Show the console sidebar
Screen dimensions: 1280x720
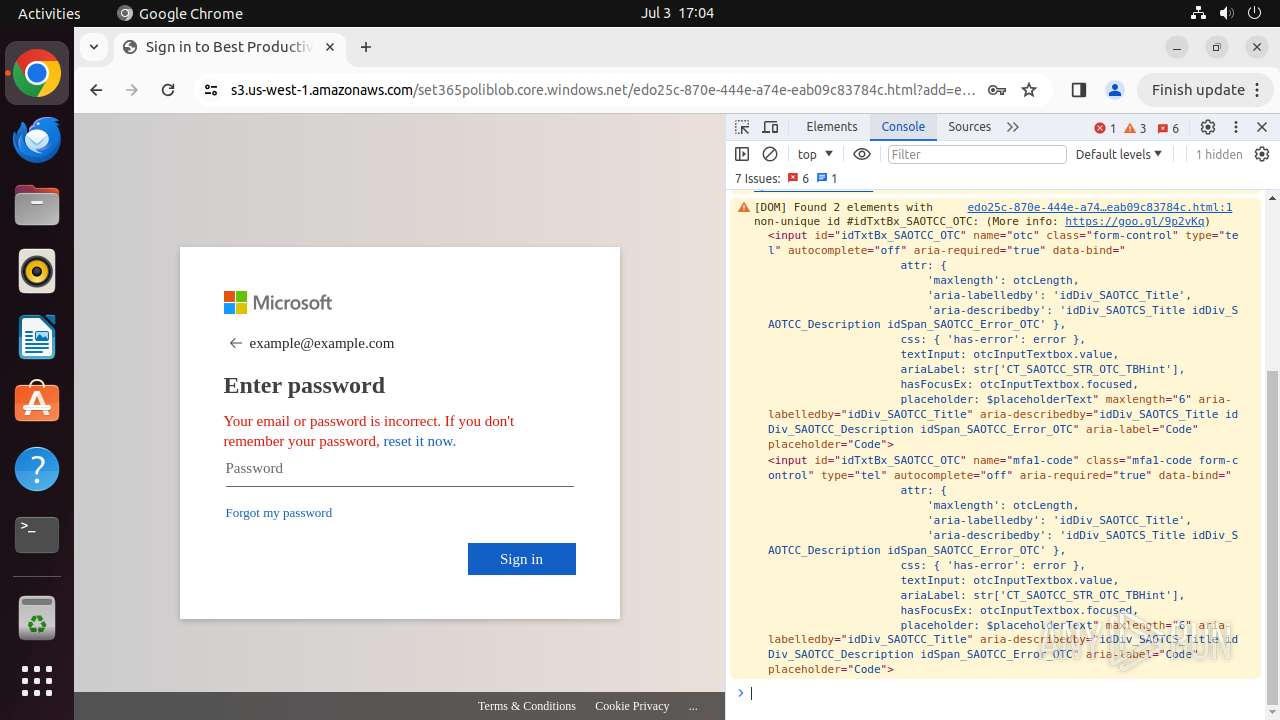[742, 154]
